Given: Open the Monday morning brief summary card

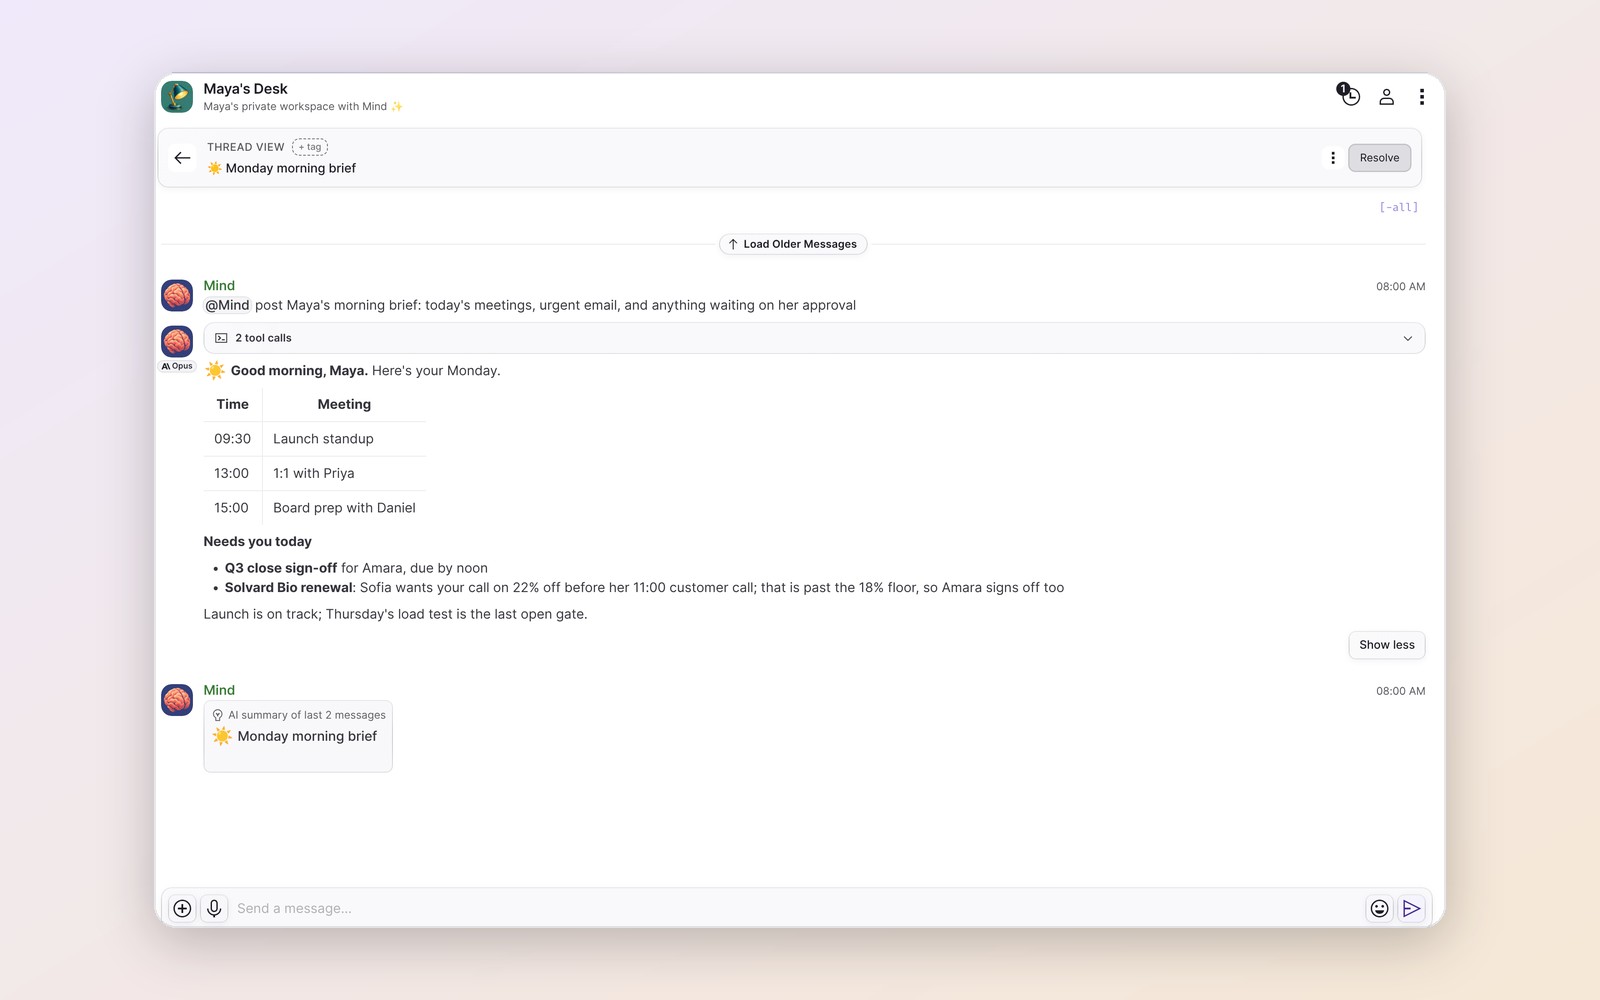Looking at the screenshot, I should pos(298,736).
